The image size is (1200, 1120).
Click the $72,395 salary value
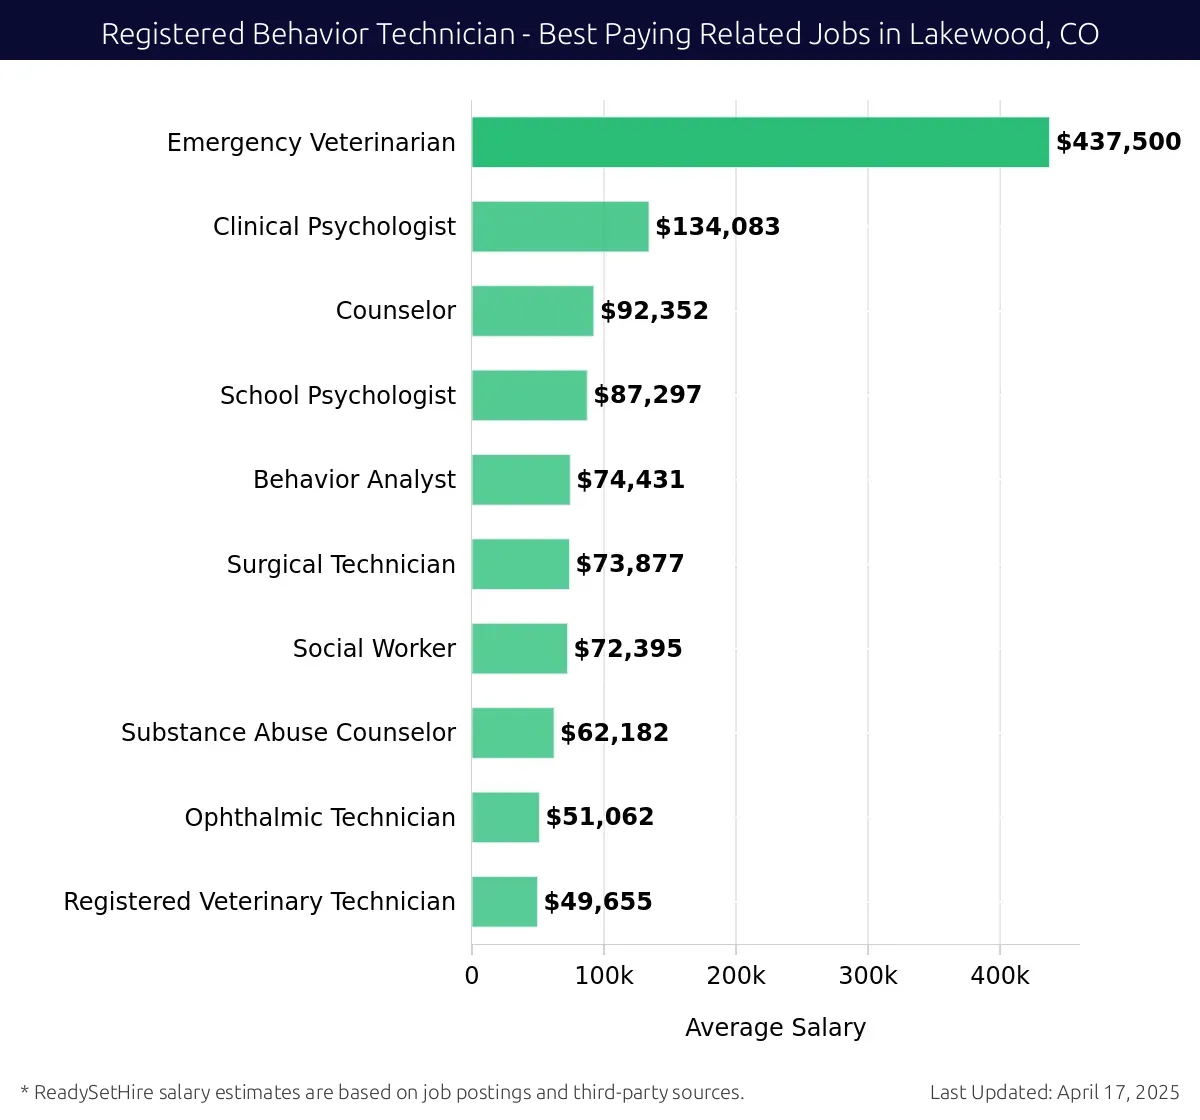[628, 649]
